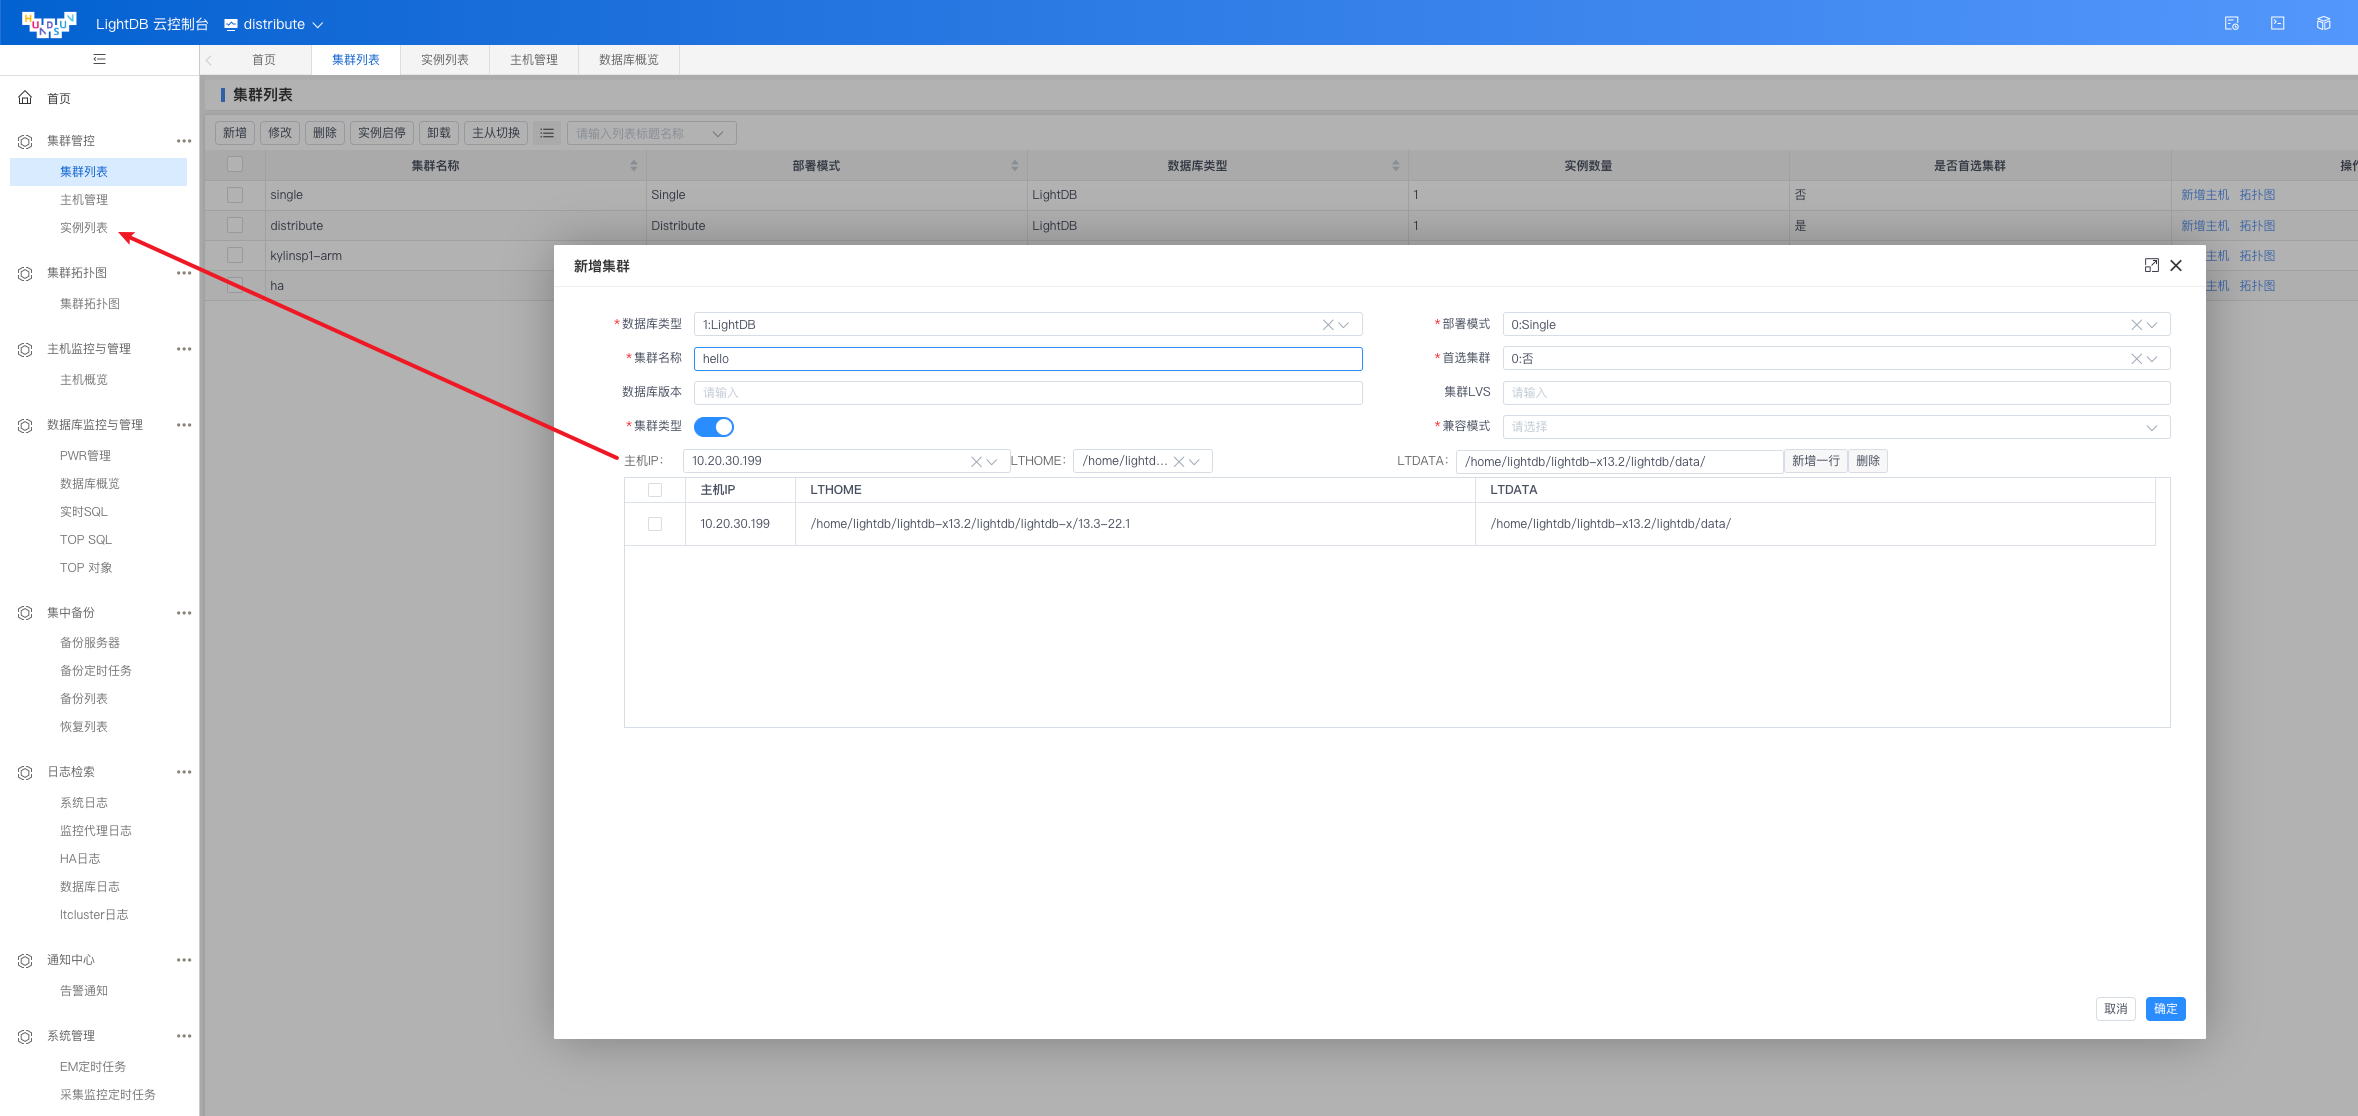Click the 主机监控与管理 gear icon
2358x1116 pixels.
[x=25, y=349]
